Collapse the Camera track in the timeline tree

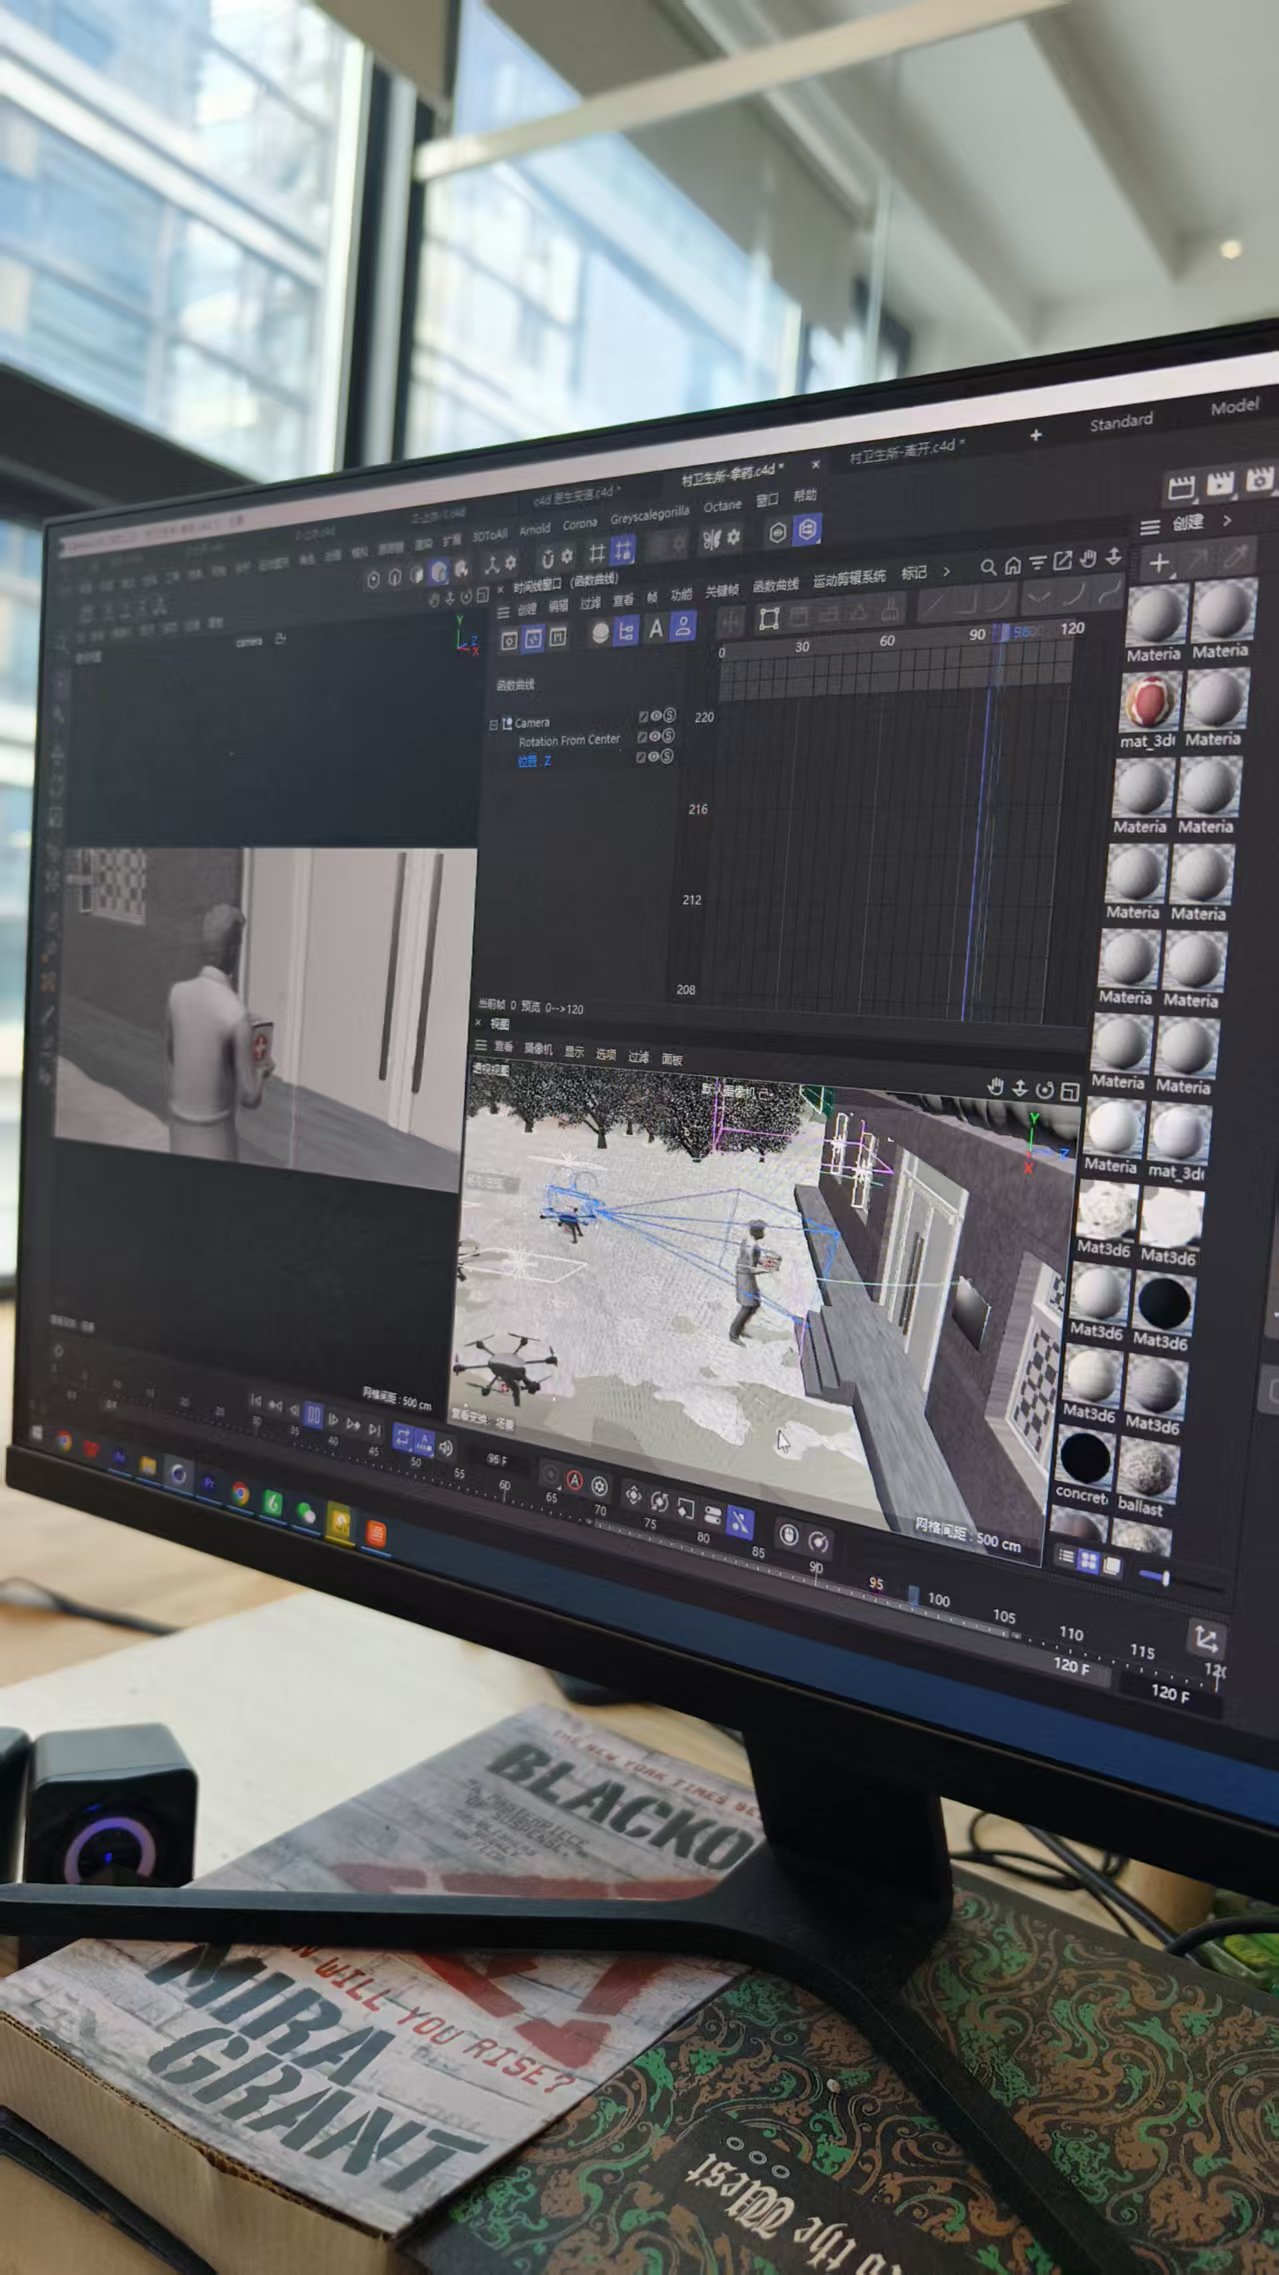[494, 723]
